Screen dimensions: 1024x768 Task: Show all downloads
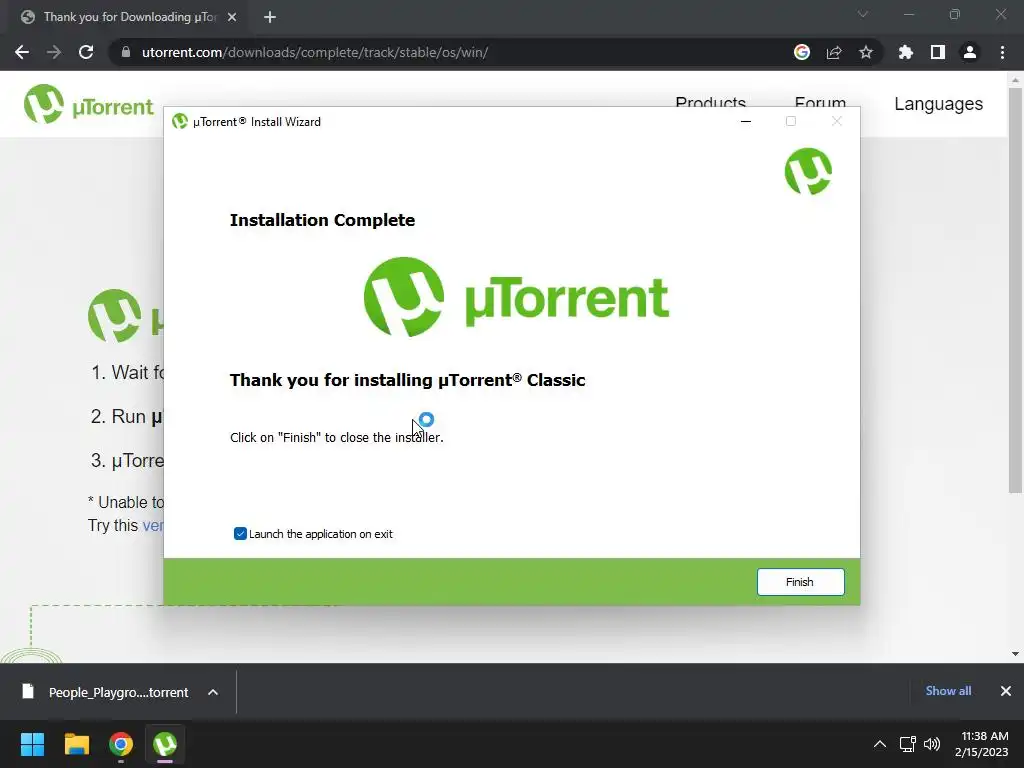tap(948, 691)
